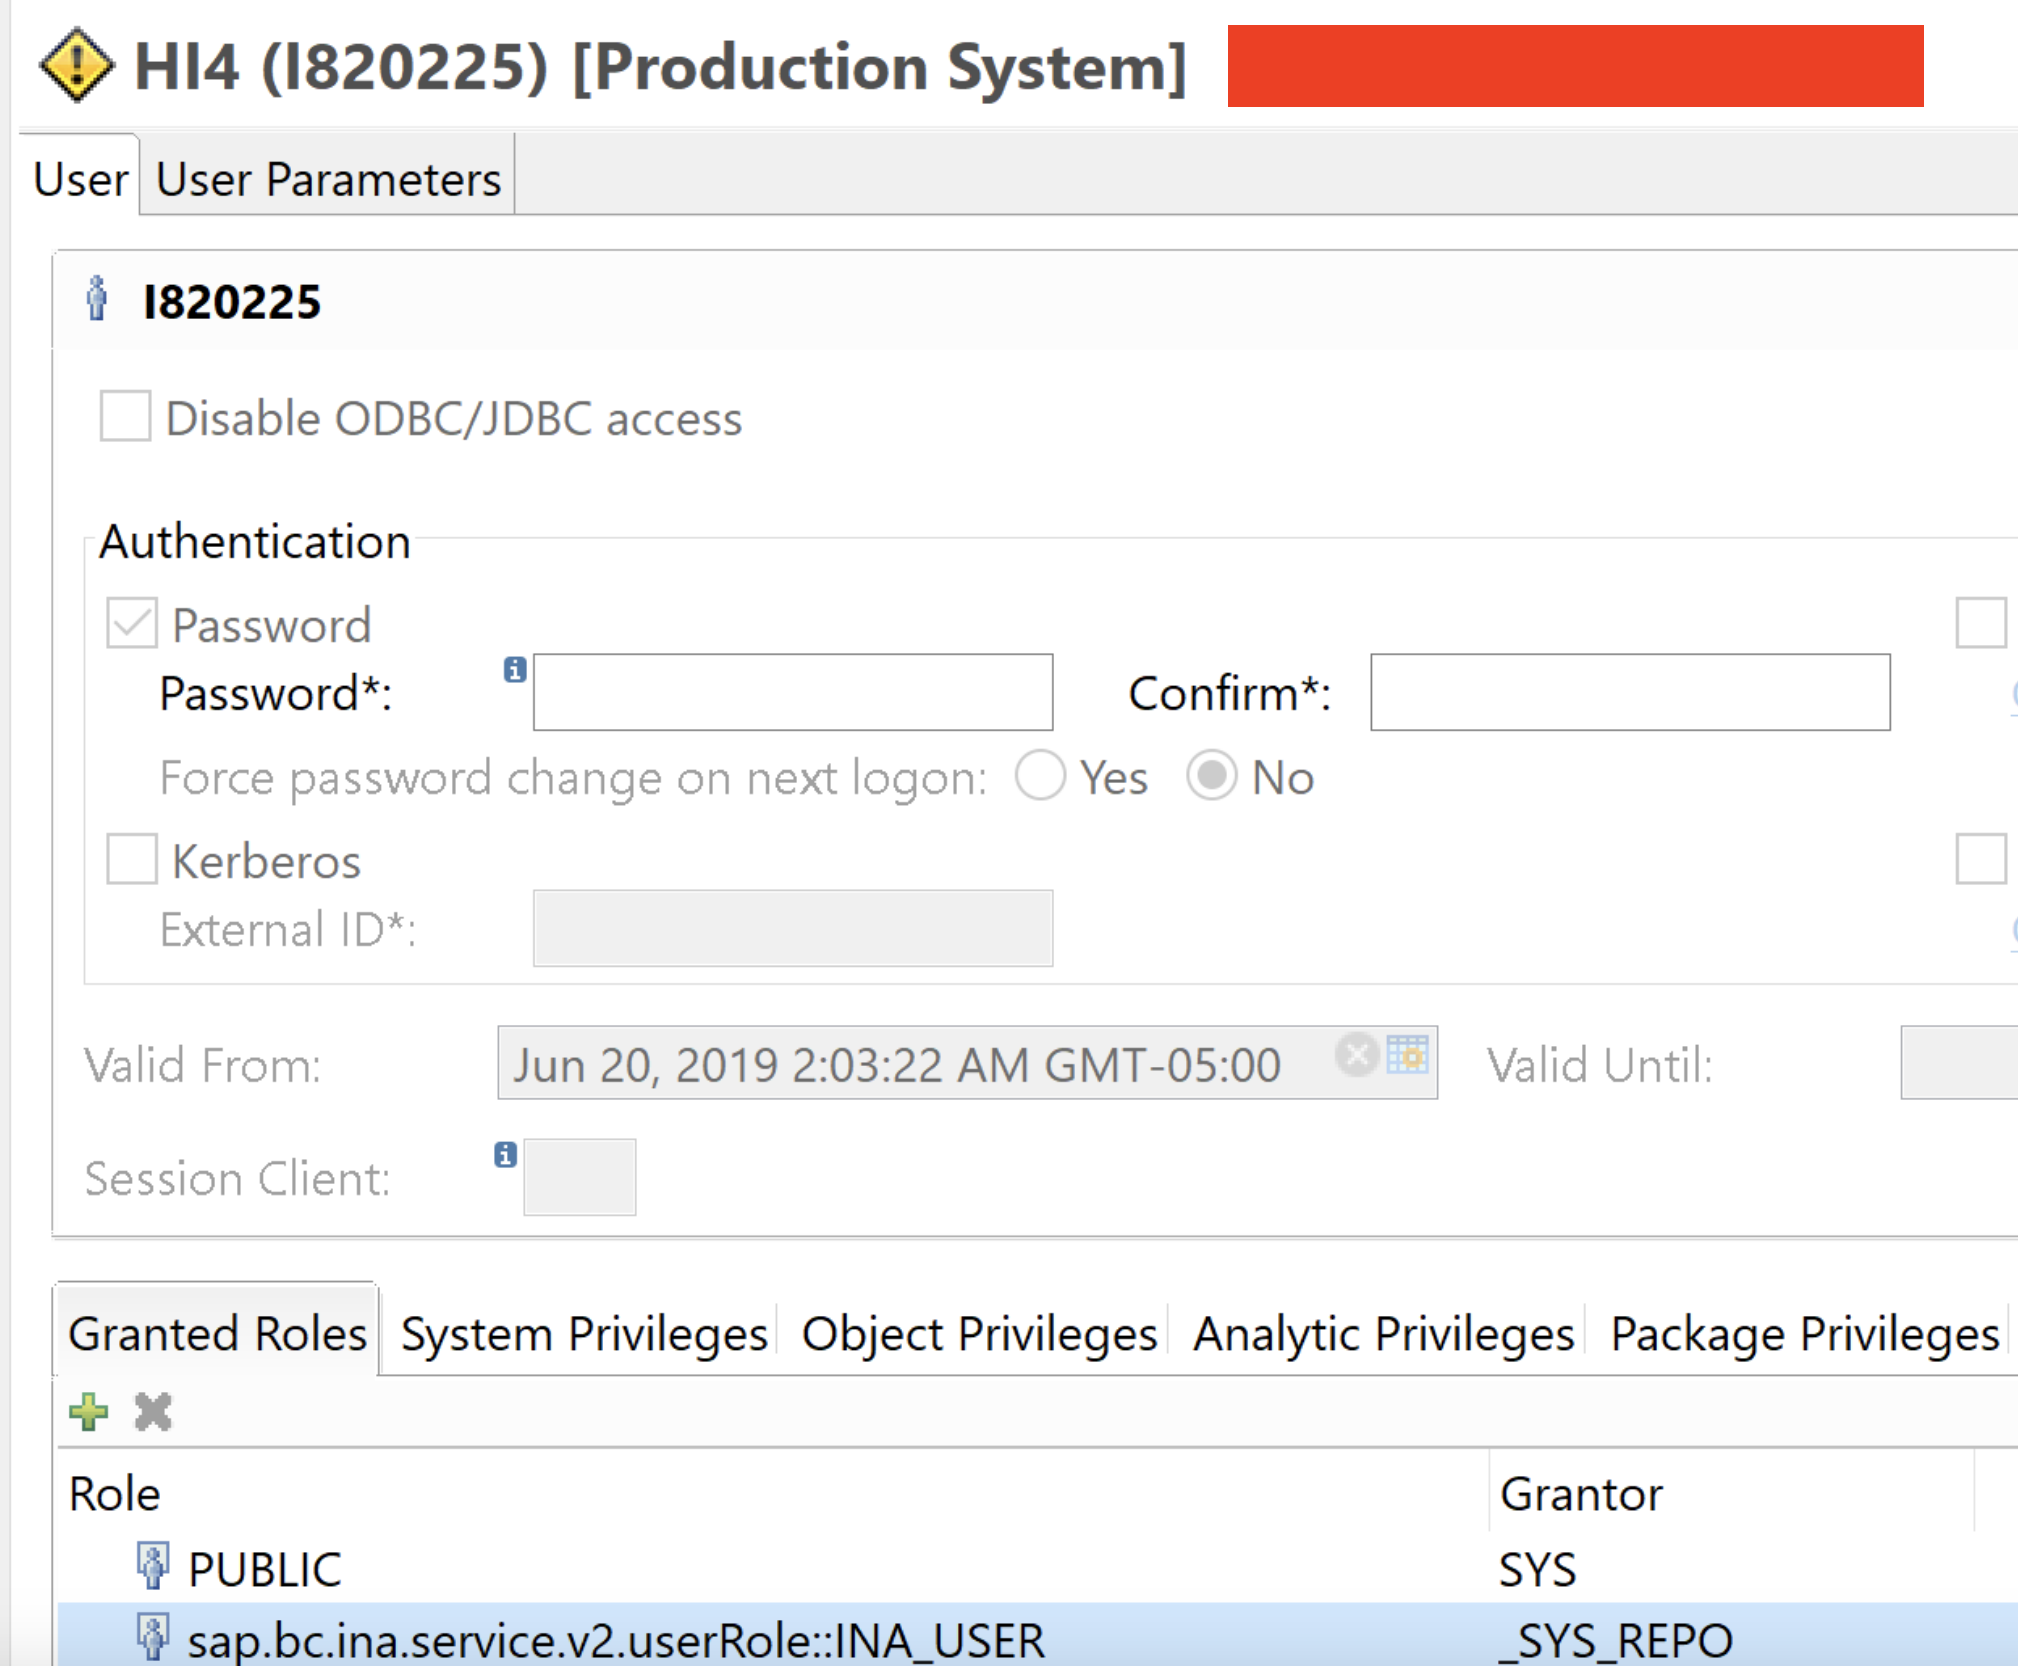Select the sap.bc.ina.service.v2.userRole::INA_USER role row

point(616,1640)
